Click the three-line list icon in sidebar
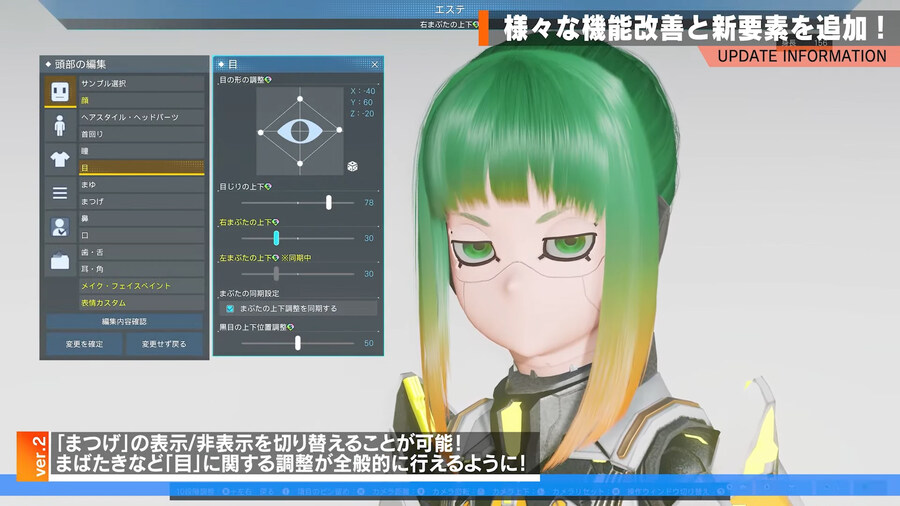Viewport: 900px width, 506px height. [59, 192]
